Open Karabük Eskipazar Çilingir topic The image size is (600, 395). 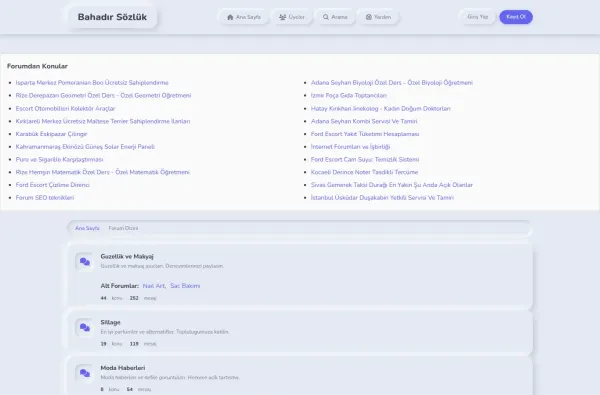(x=51, y=134)
